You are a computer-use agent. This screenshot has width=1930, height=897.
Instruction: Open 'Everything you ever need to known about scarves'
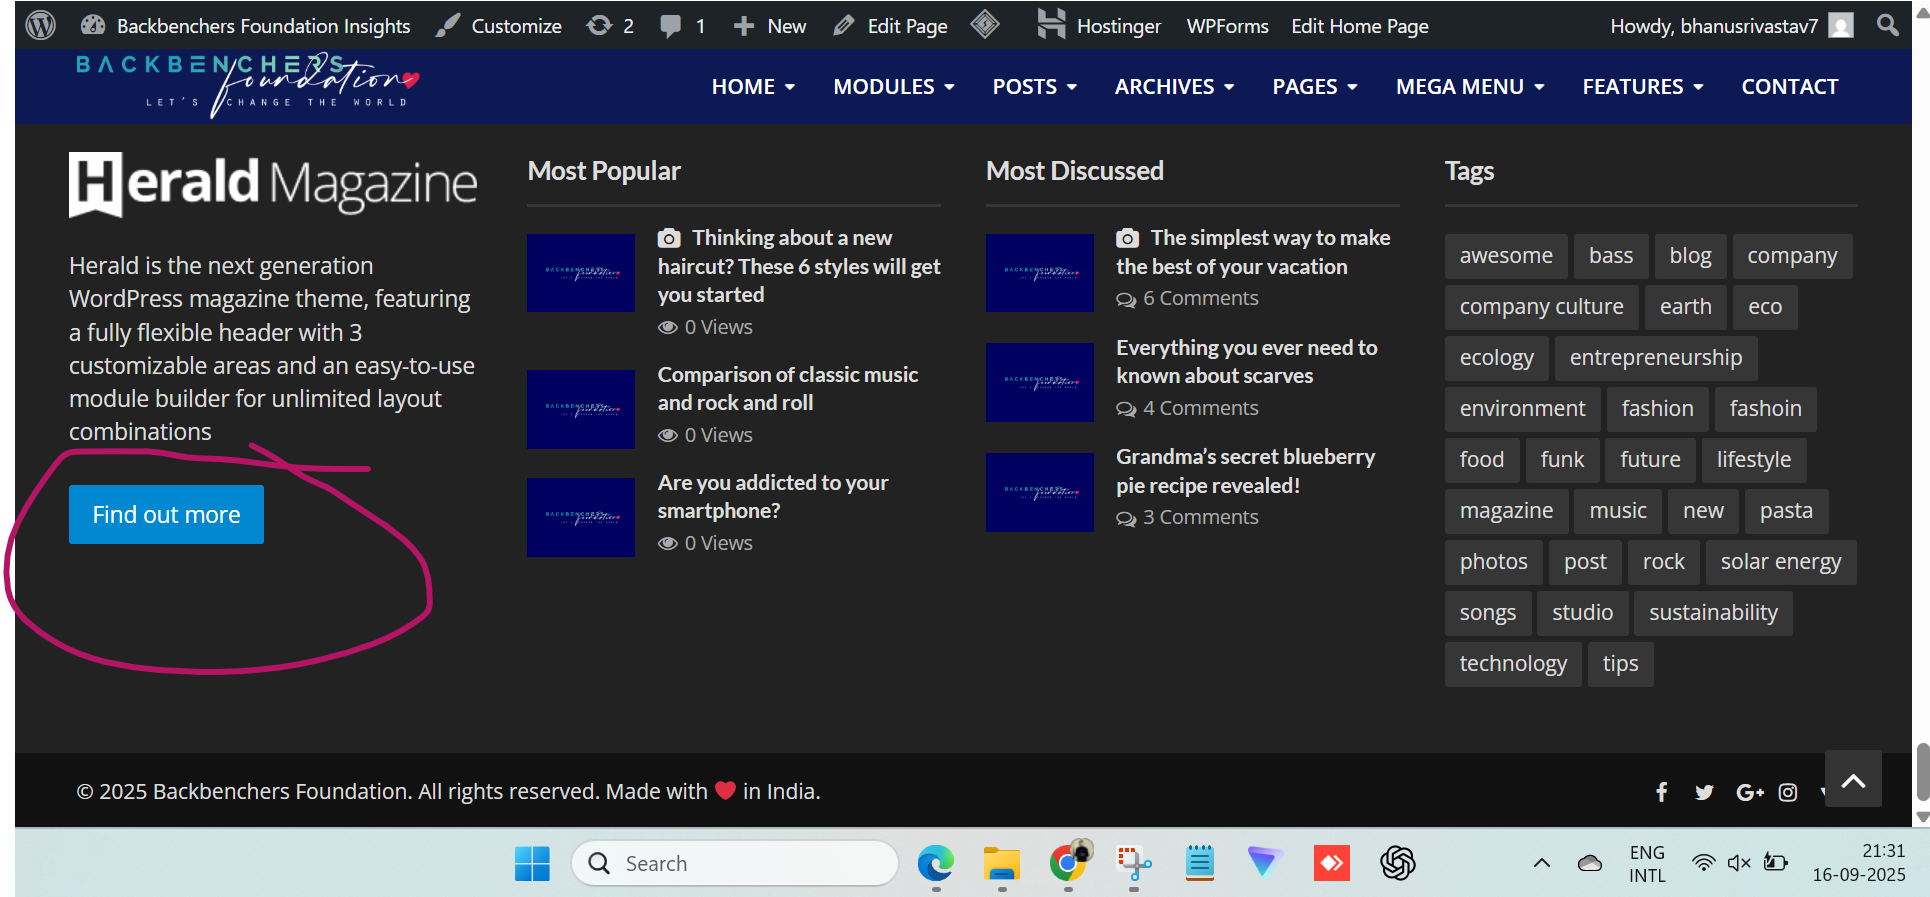[x=1246, y=361]
